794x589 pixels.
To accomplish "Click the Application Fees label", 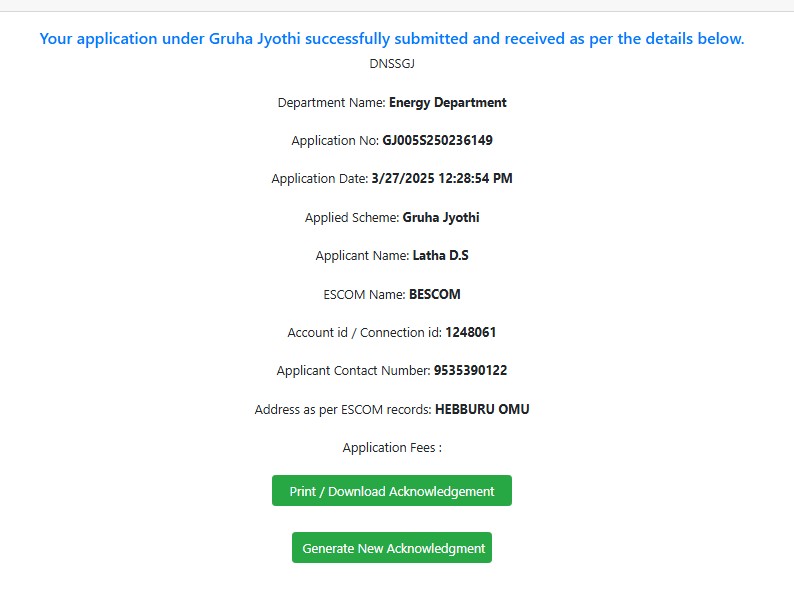I will (x=392, y=448).
